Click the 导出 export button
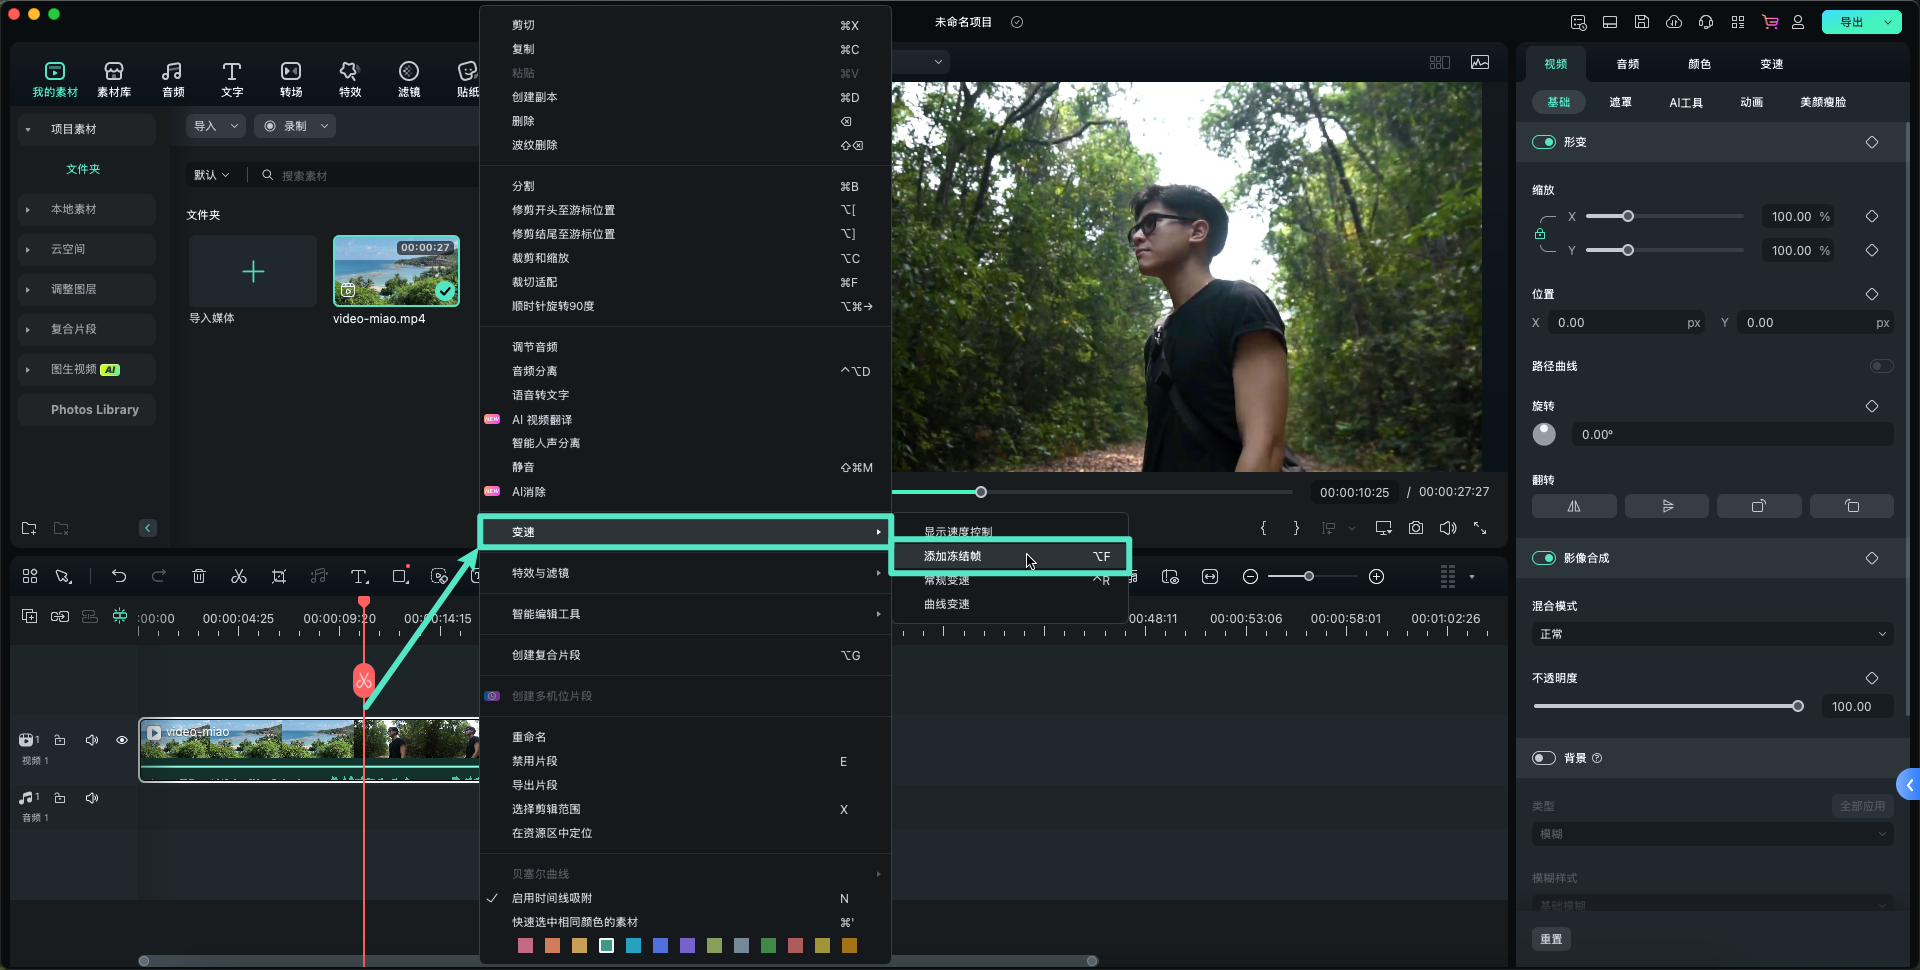The image size is (1920, 970). point(1852,22)
